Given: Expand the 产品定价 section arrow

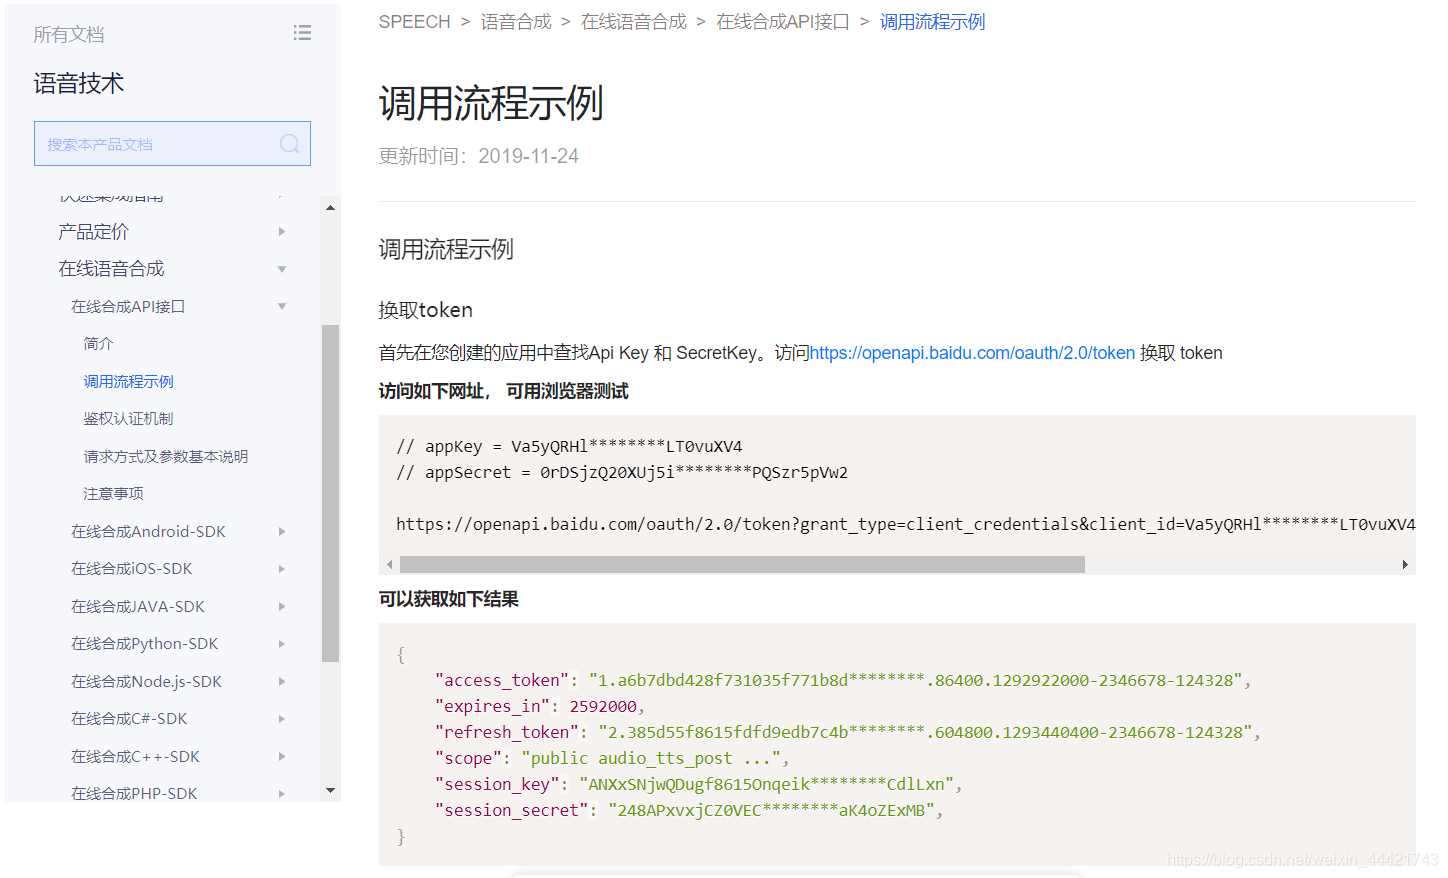Looking at the screenshot, I should (x=282, y=232).
